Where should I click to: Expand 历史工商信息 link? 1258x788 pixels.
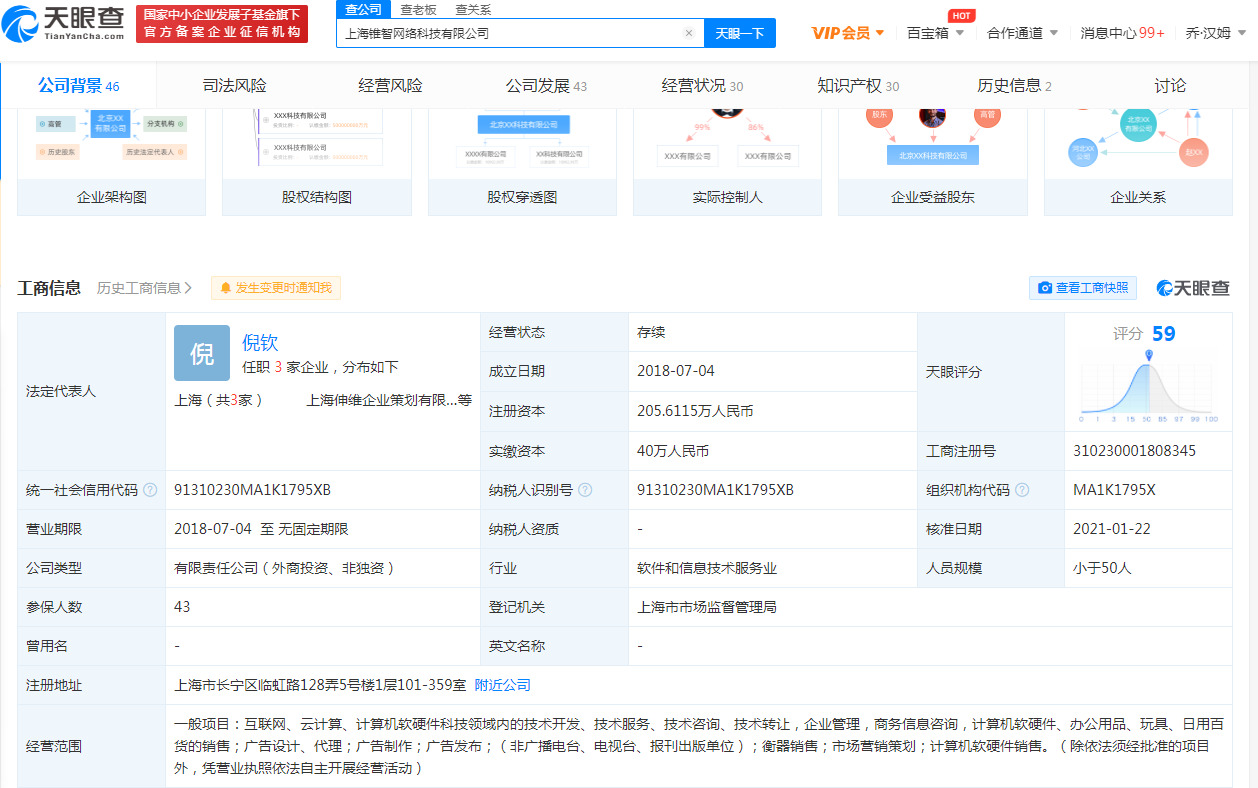145,288
